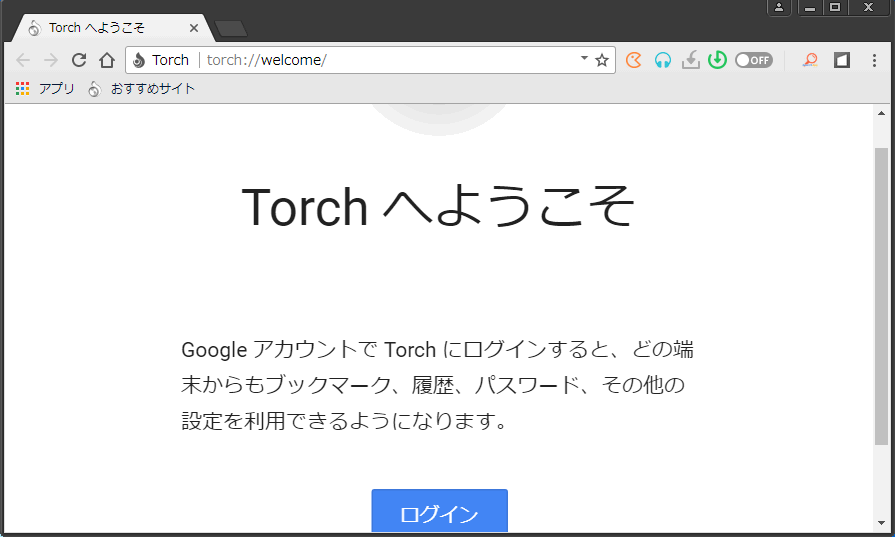This screenshot has width=895, height=537.
Task: Open Torch Torrent with the green icon
Action: [x=717, y=60]
